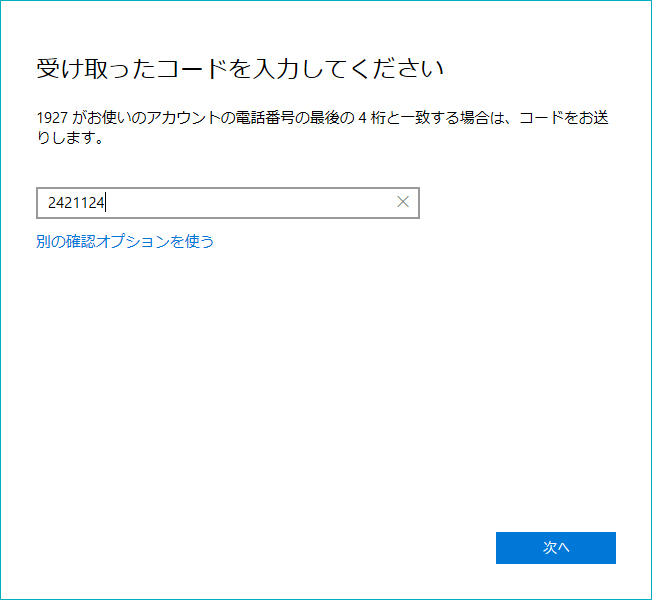This screenshot has height=600, width=652.
Task: Click the number 1927 in the description
Action: pos(52,118)
